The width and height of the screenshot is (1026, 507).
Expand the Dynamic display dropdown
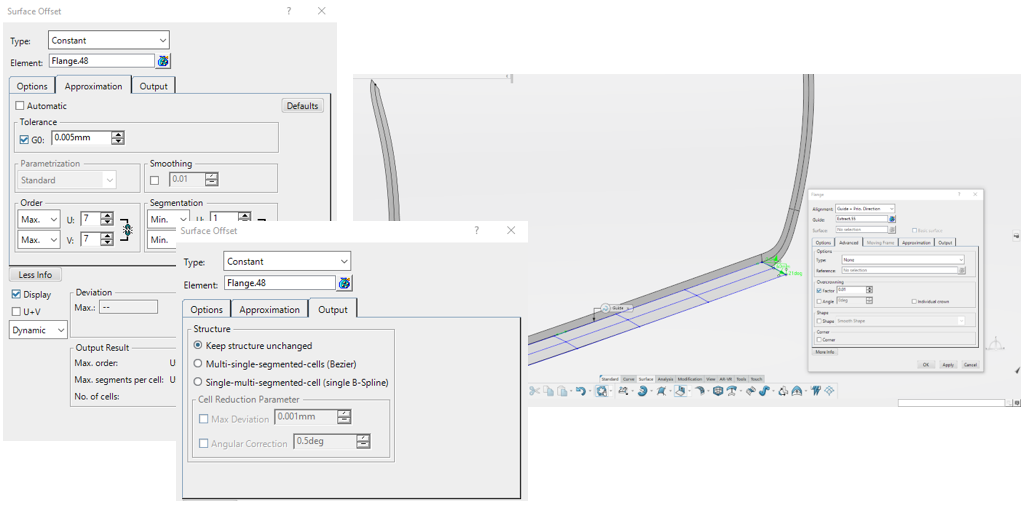[39, 330]
